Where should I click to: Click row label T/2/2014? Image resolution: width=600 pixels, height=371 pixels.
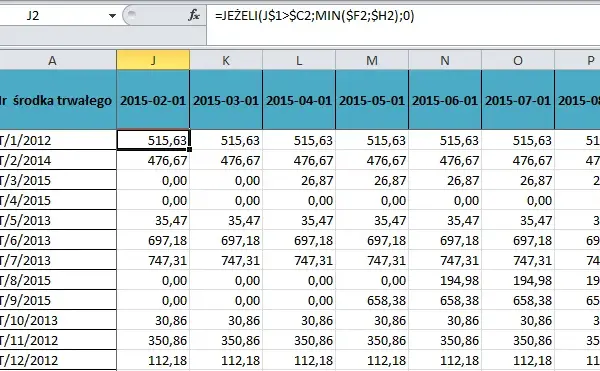(58, 160)
